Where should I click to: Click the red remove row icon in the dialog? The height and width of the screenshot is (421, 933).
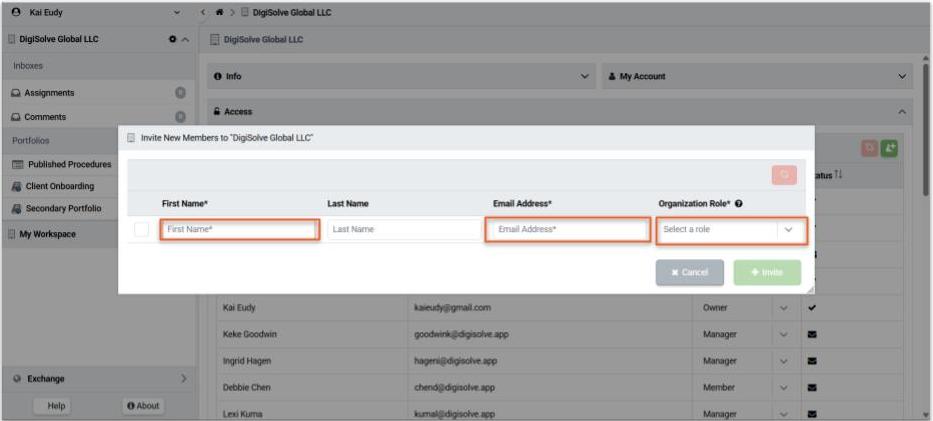(x=784, y=175)
